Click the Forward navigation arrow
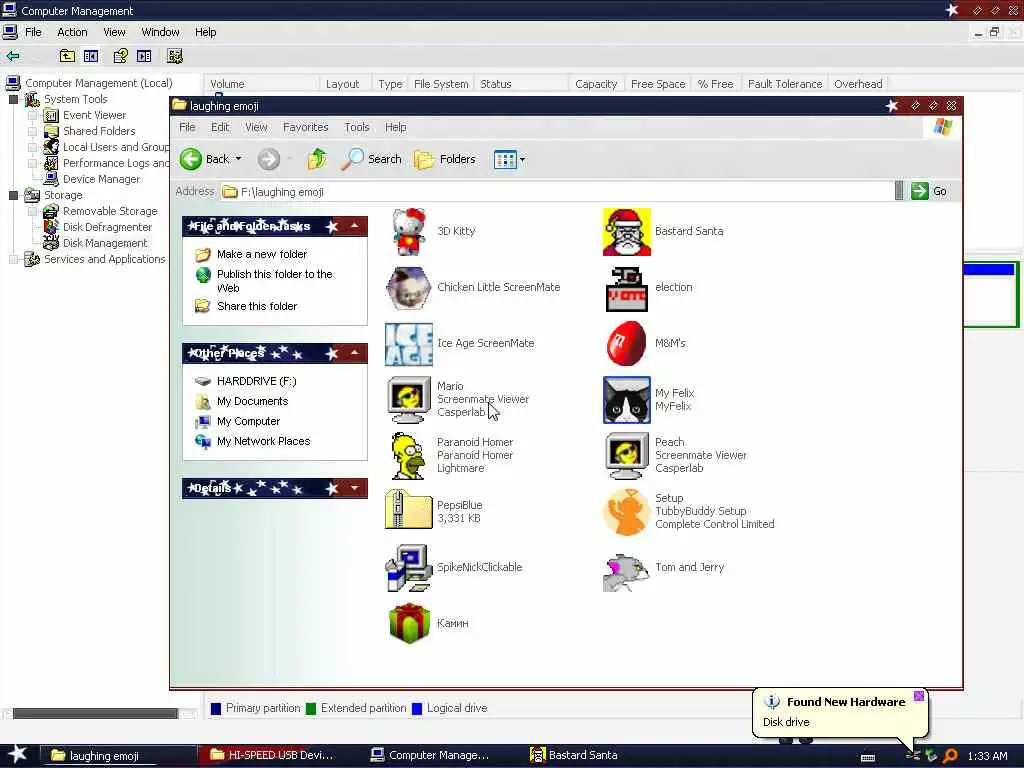1024x768 pixels. point(268,159)
